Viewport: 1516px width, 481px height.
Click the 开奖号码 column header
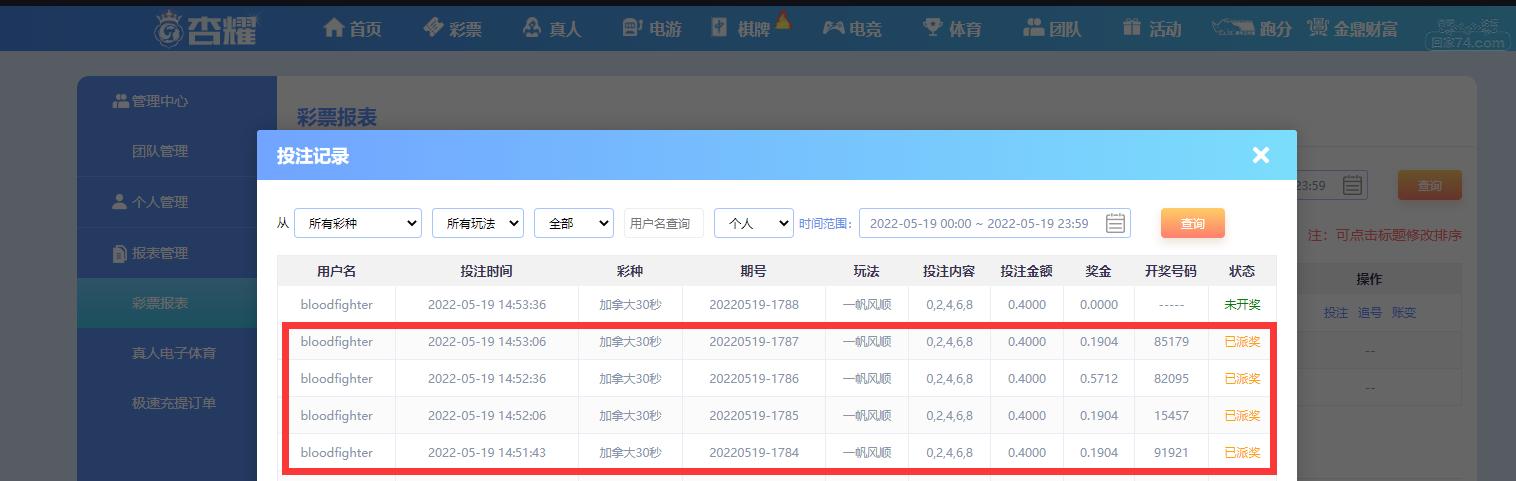(1171, 271)
